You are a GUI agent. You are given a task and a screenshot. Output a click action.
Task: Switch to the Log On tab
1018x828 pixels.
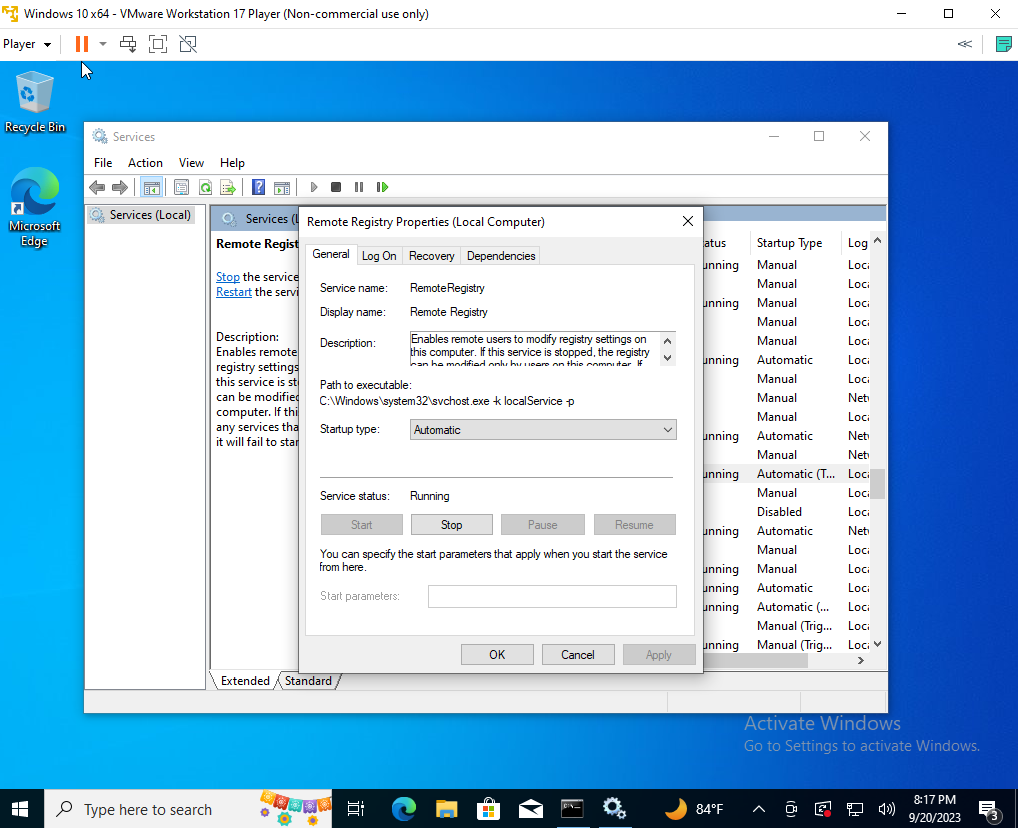click(x=379, y=256)
